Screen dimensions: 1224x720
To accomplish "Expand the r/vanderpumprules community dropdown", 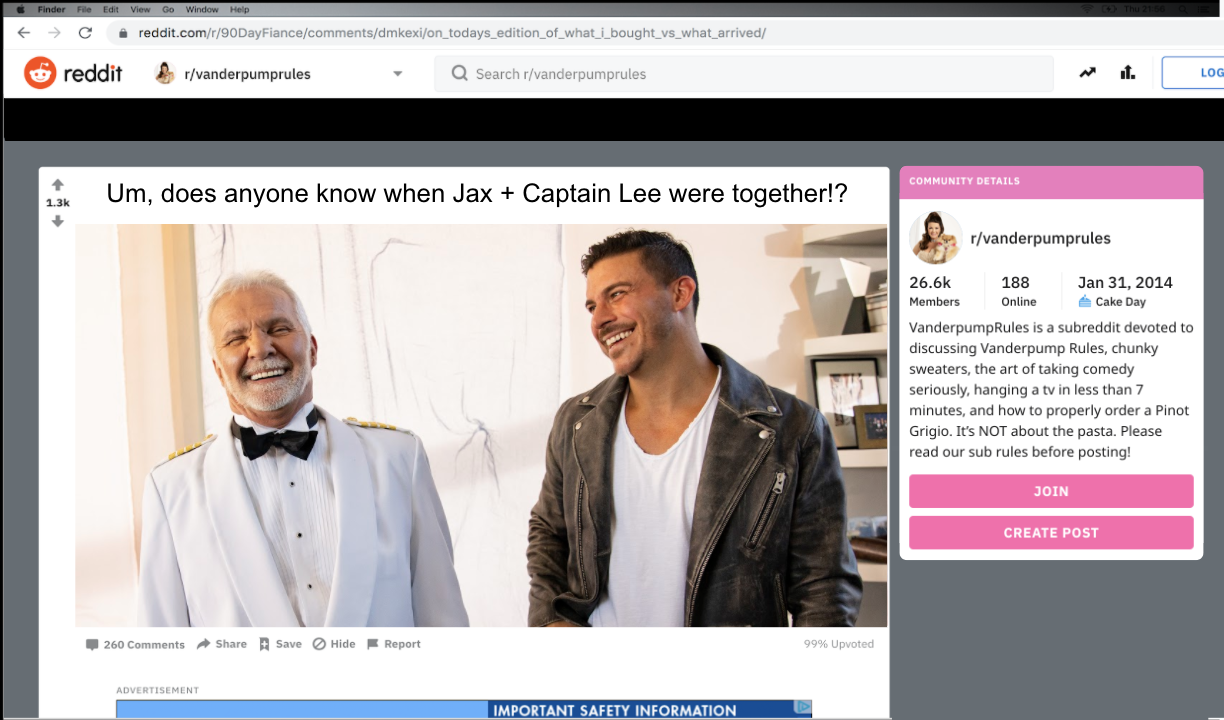I will [398, 74].
